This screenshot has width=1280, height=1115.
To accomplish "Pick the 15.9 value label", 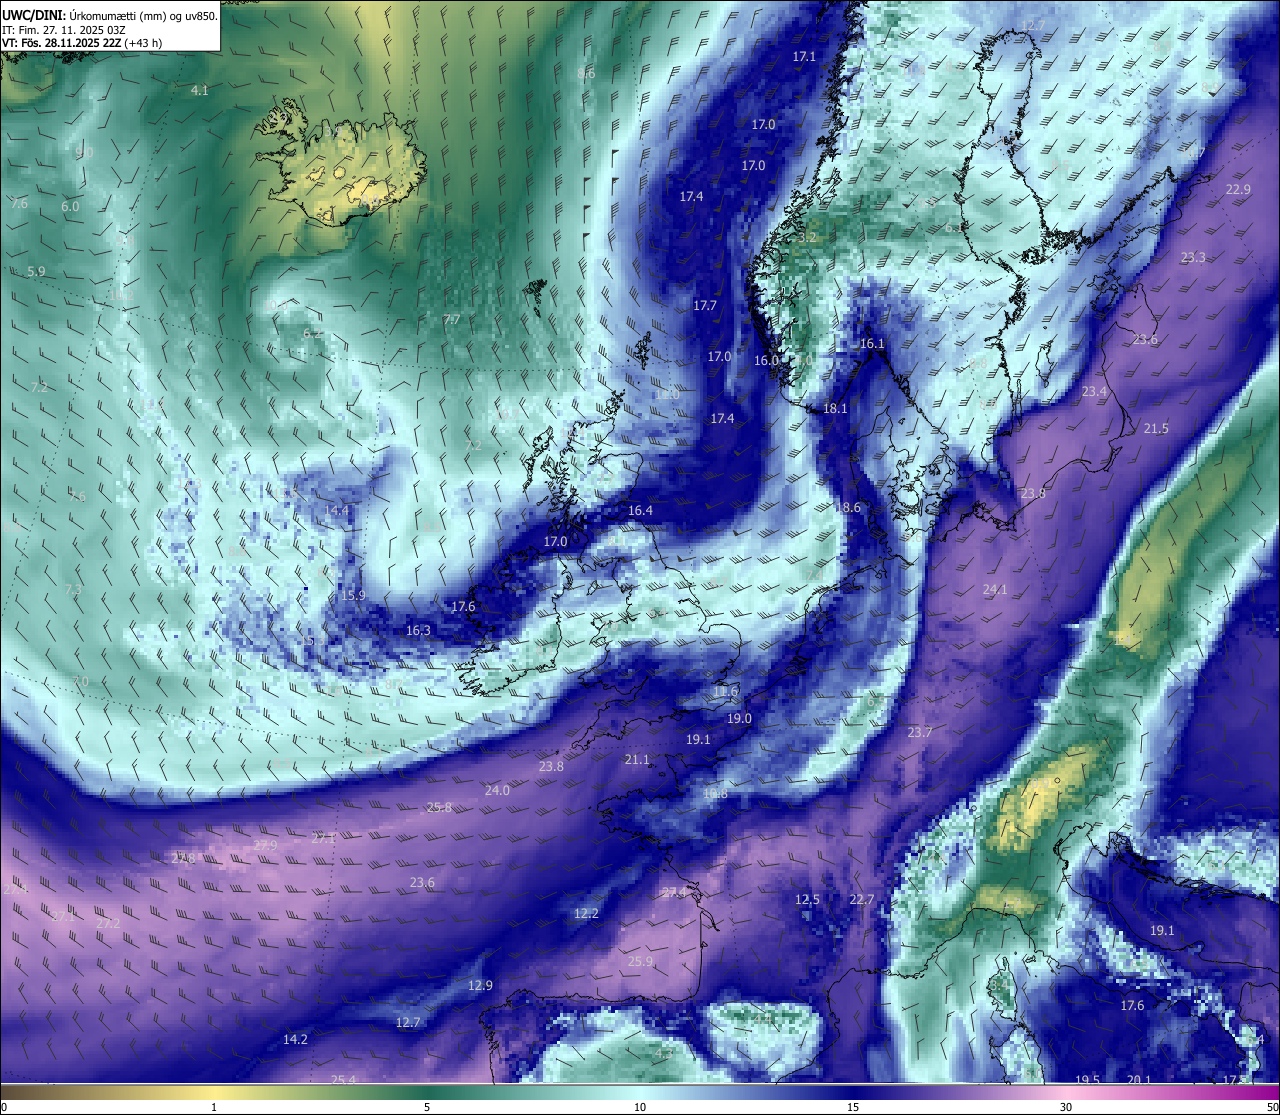I will 353,596.
